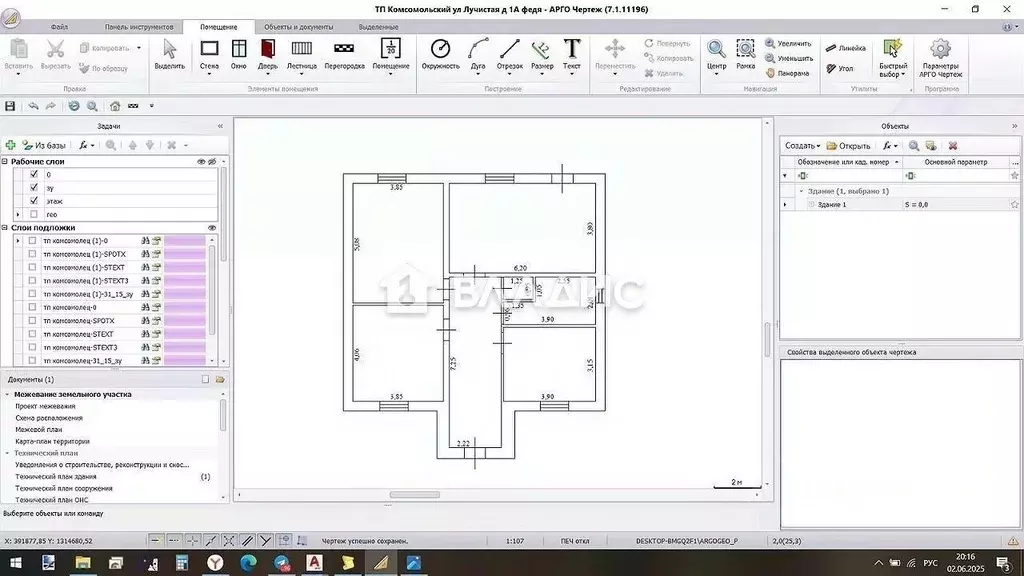1024x576 pixels.
Task: Select the Дверь door tool
Action: 268,54
